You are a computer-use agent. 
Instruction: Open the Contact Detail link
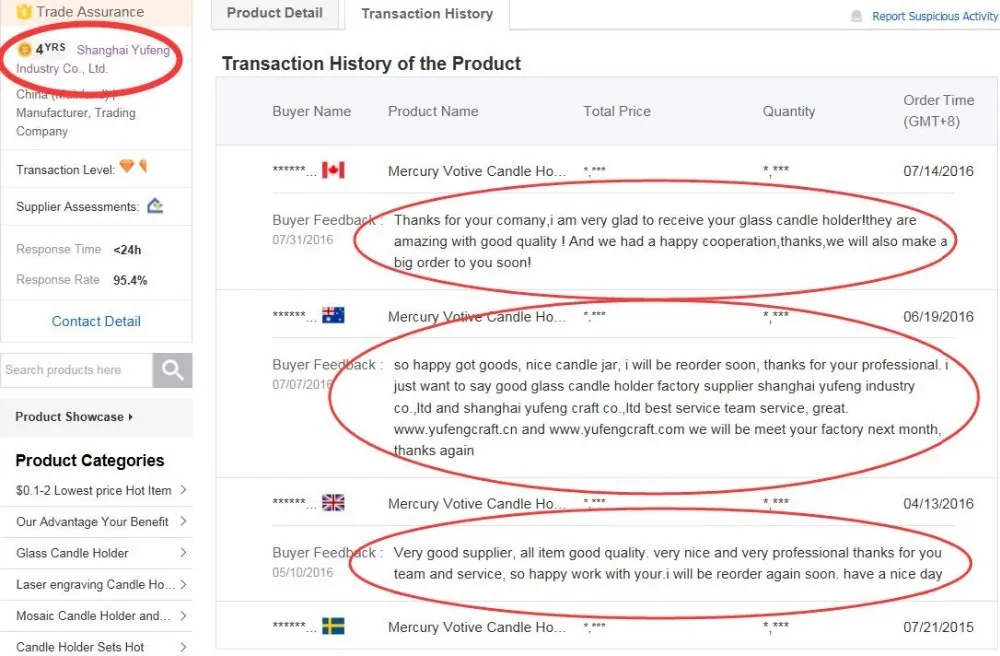click(x=96, y=321)
